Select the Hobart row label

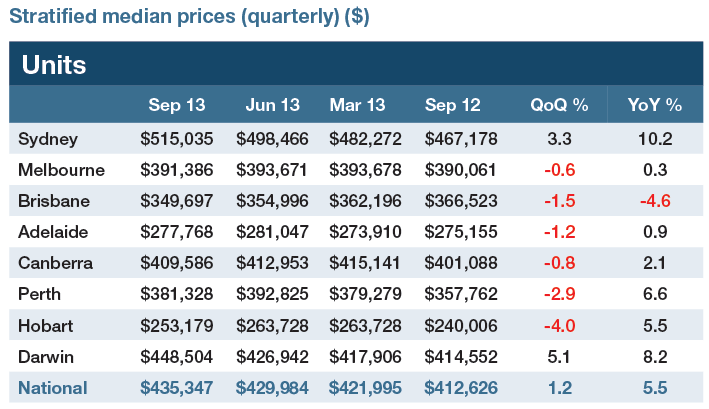[x=46, y=325]
